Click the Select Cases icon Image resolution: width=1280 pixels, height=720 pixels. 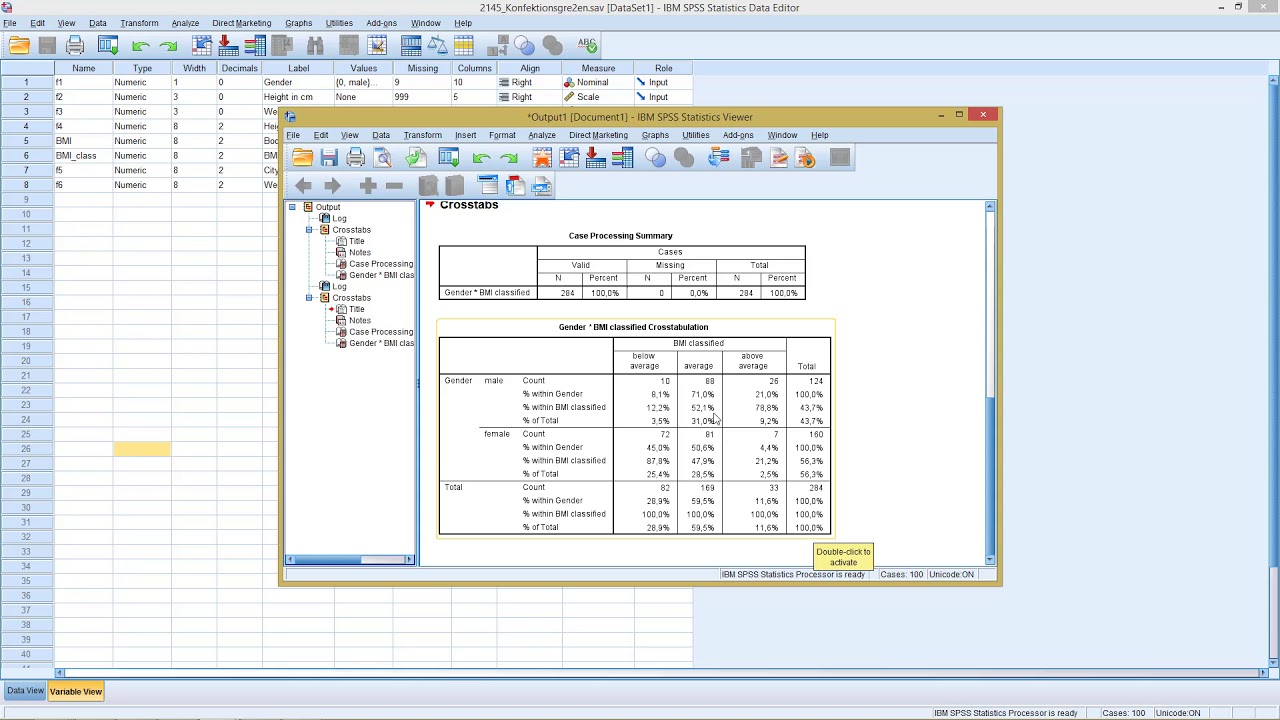click(464, 45)
